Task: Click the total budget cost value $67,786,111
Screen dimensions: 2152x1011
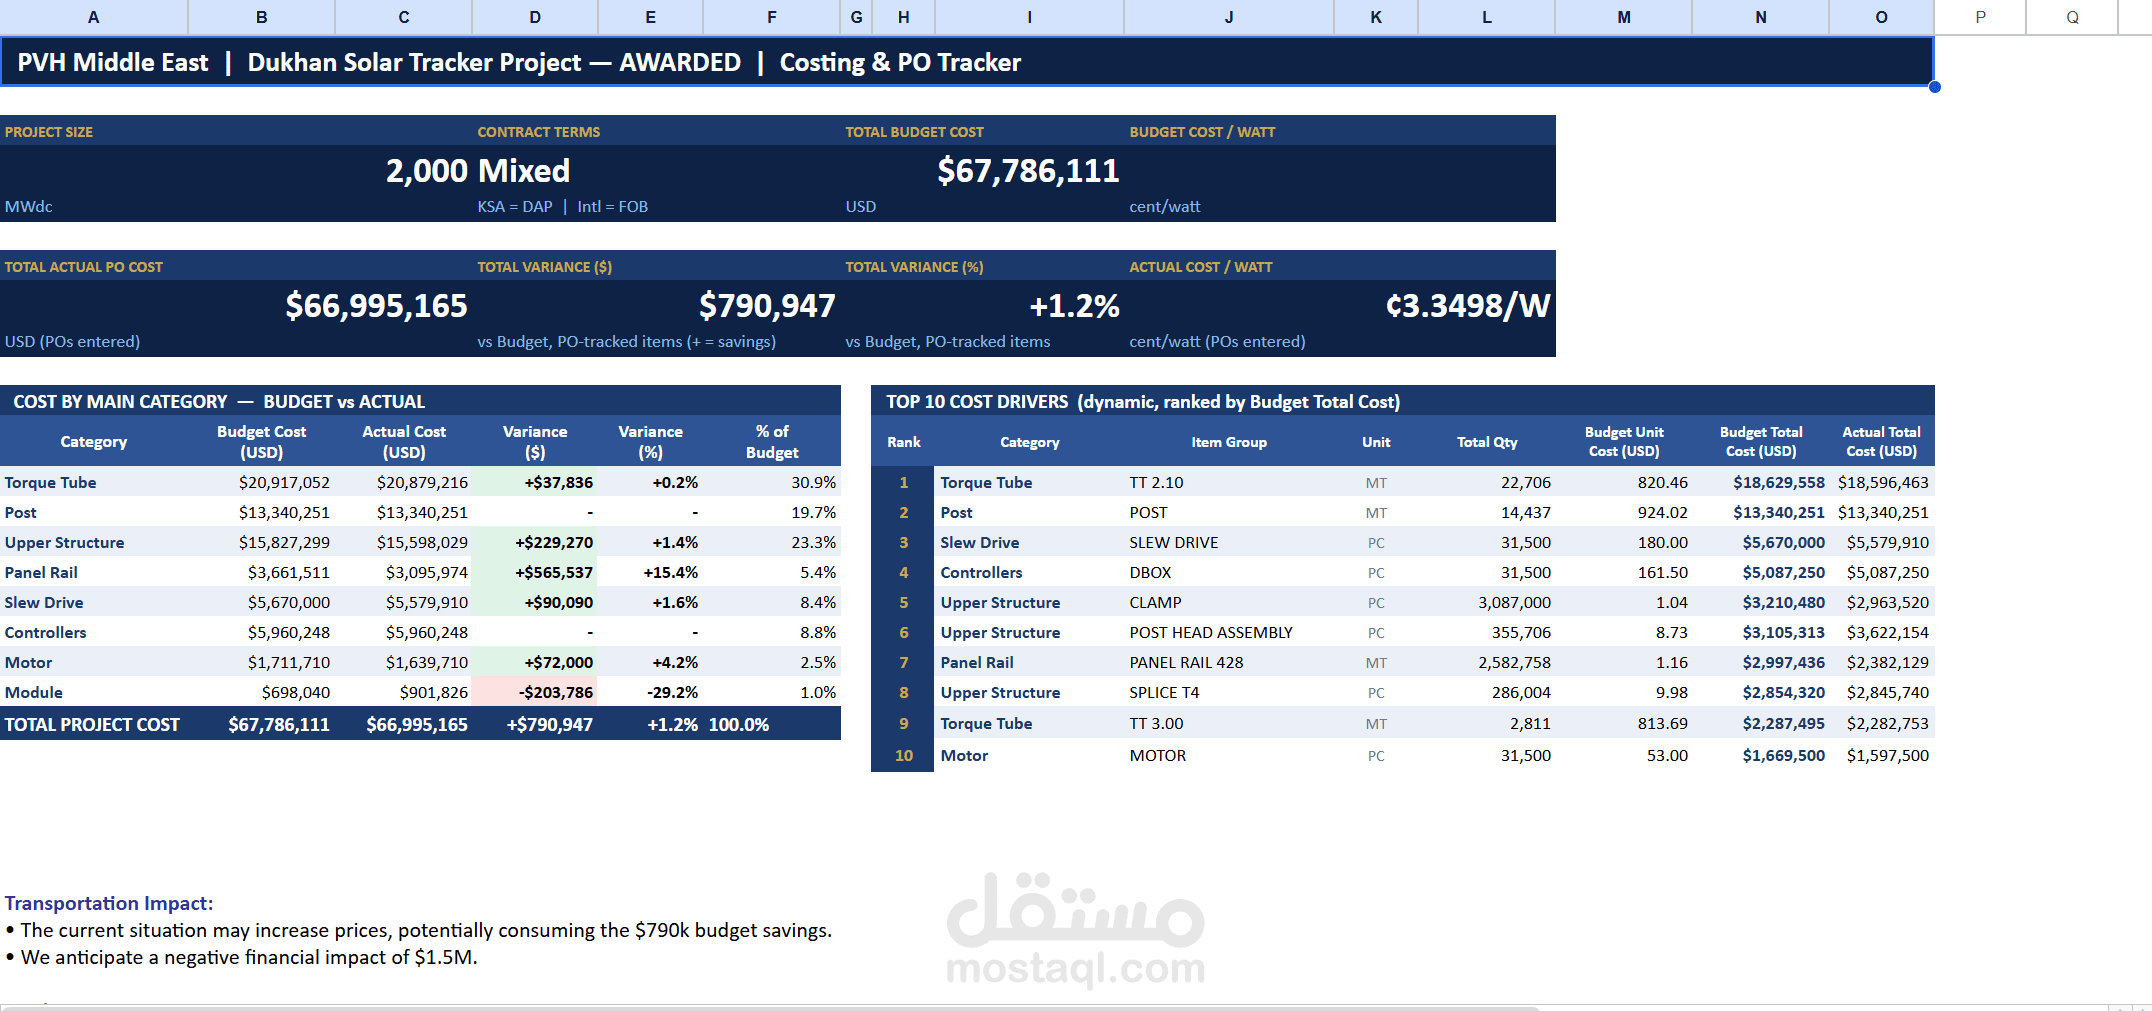Action: tap(1028, 171)
